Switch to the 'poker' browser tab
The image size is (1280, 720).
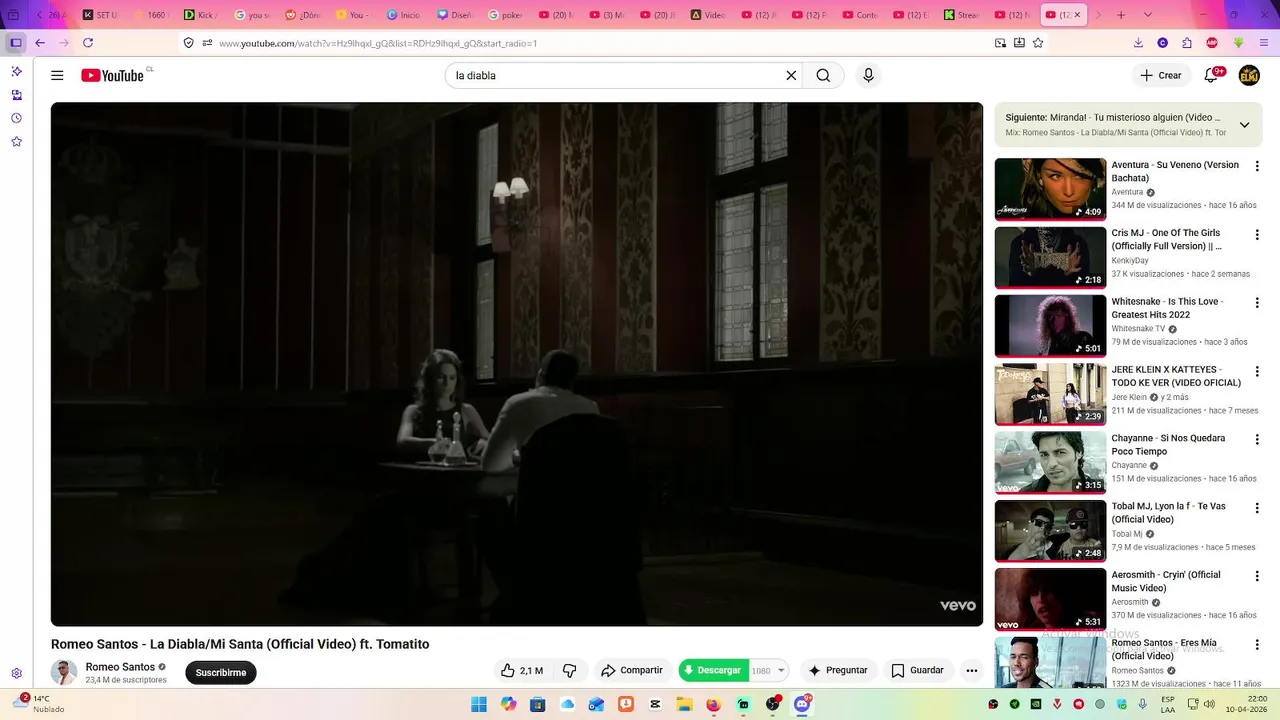coord(506,15)
